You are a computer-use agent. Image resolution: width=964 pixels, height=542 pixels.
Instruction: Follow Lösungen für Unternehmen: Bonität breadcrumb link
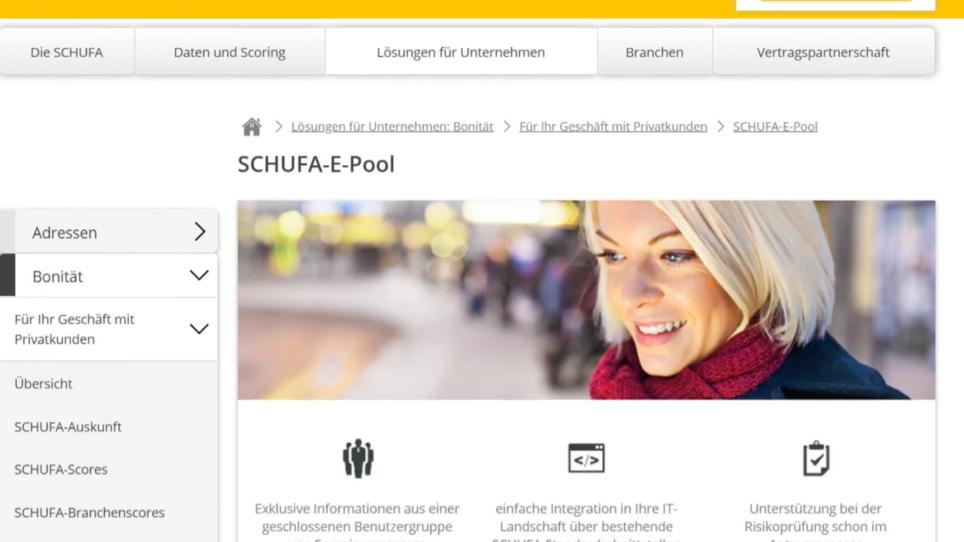click(392, 127)
